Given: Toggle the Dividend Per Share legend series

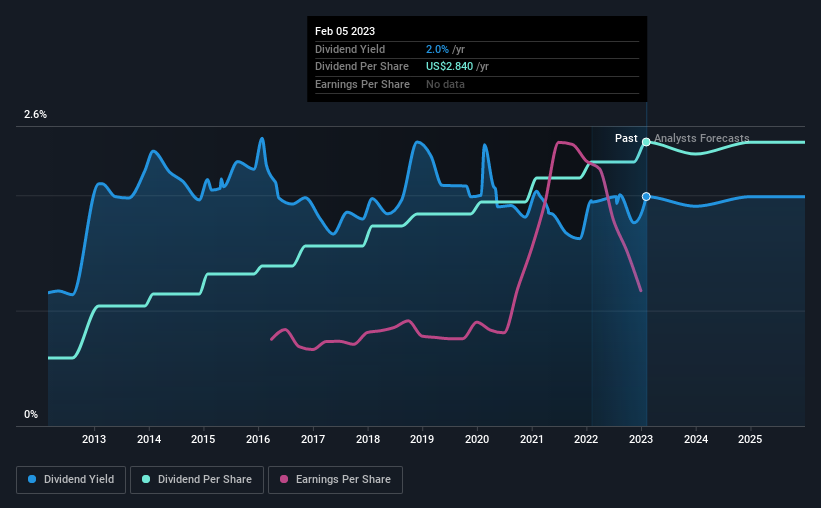Looking at the screenshot, I should (197, 480).
